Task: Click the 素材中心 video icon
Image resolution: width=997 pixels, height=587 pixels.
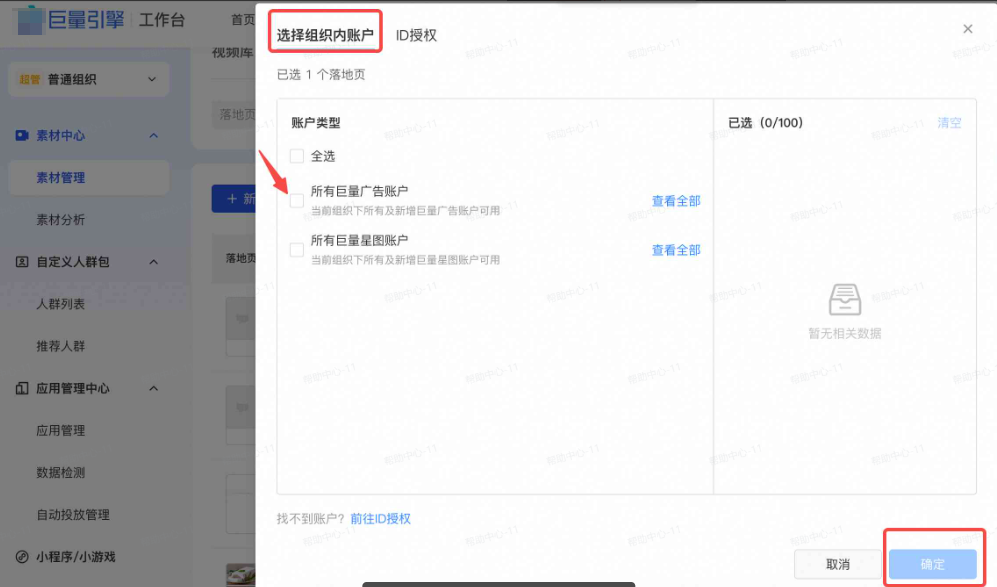Action: (x=22, y=135)
